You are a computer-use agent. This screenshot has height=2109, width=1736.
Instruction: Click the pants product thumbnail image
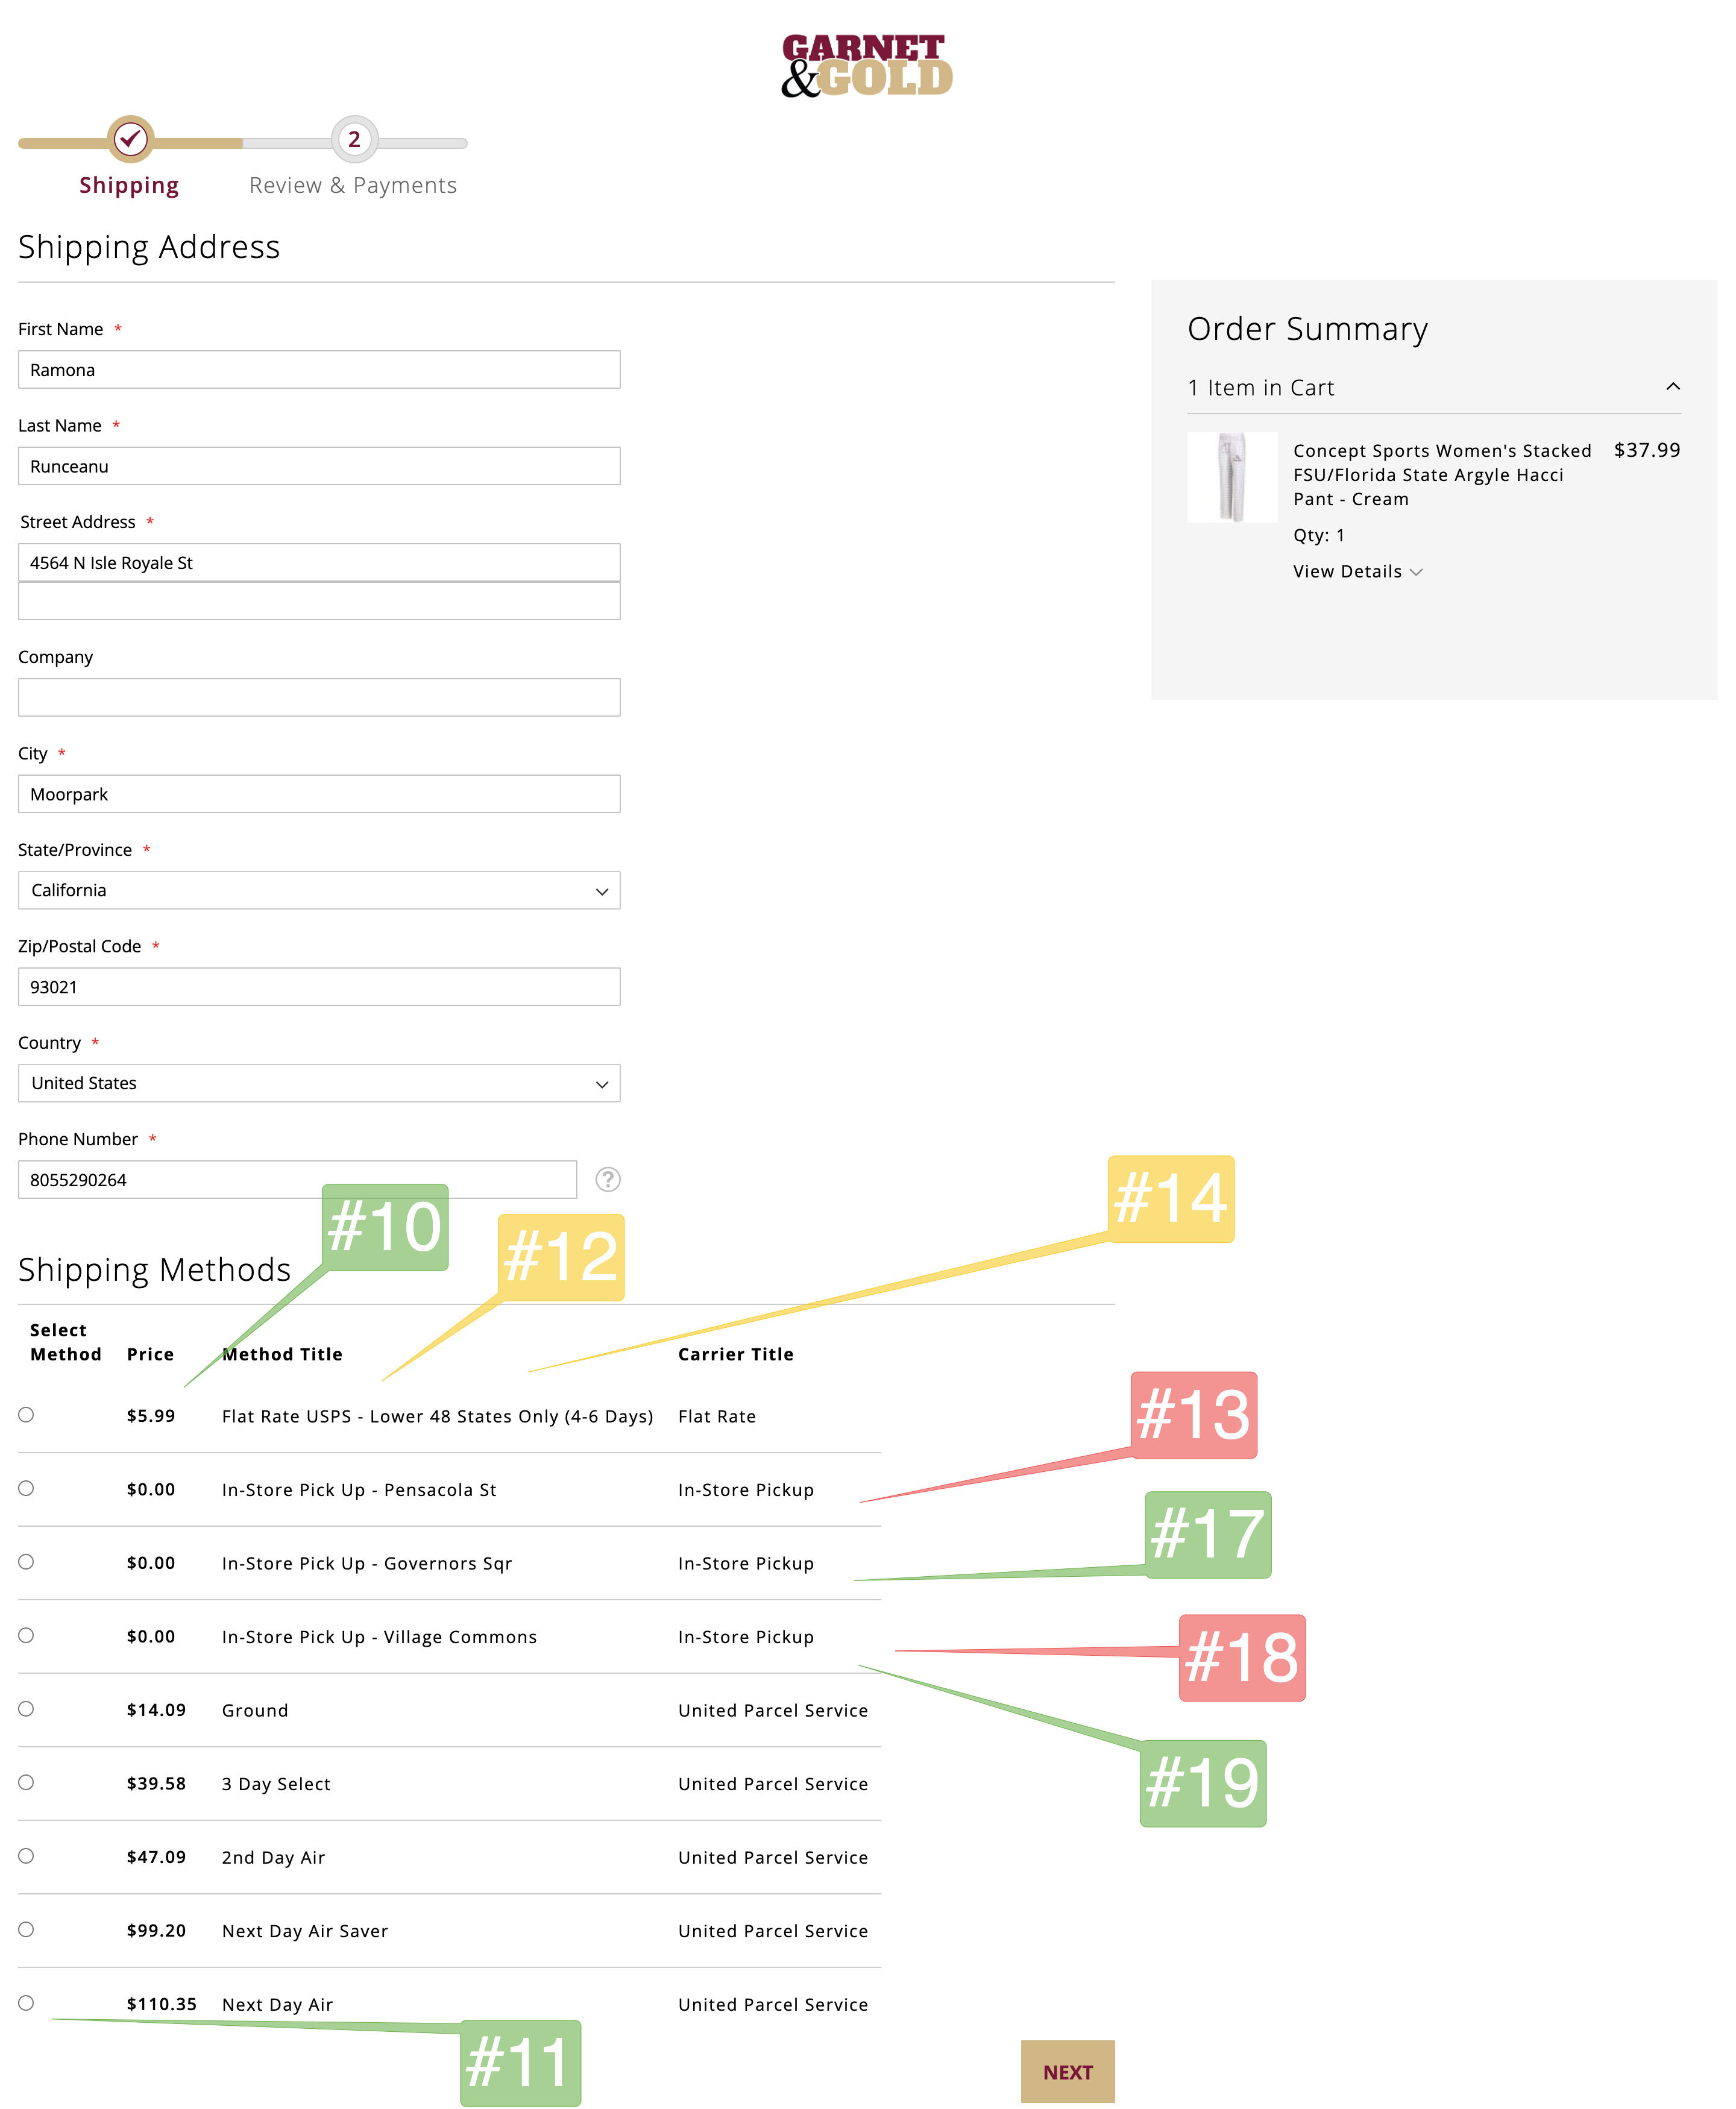click(1232, 477)
